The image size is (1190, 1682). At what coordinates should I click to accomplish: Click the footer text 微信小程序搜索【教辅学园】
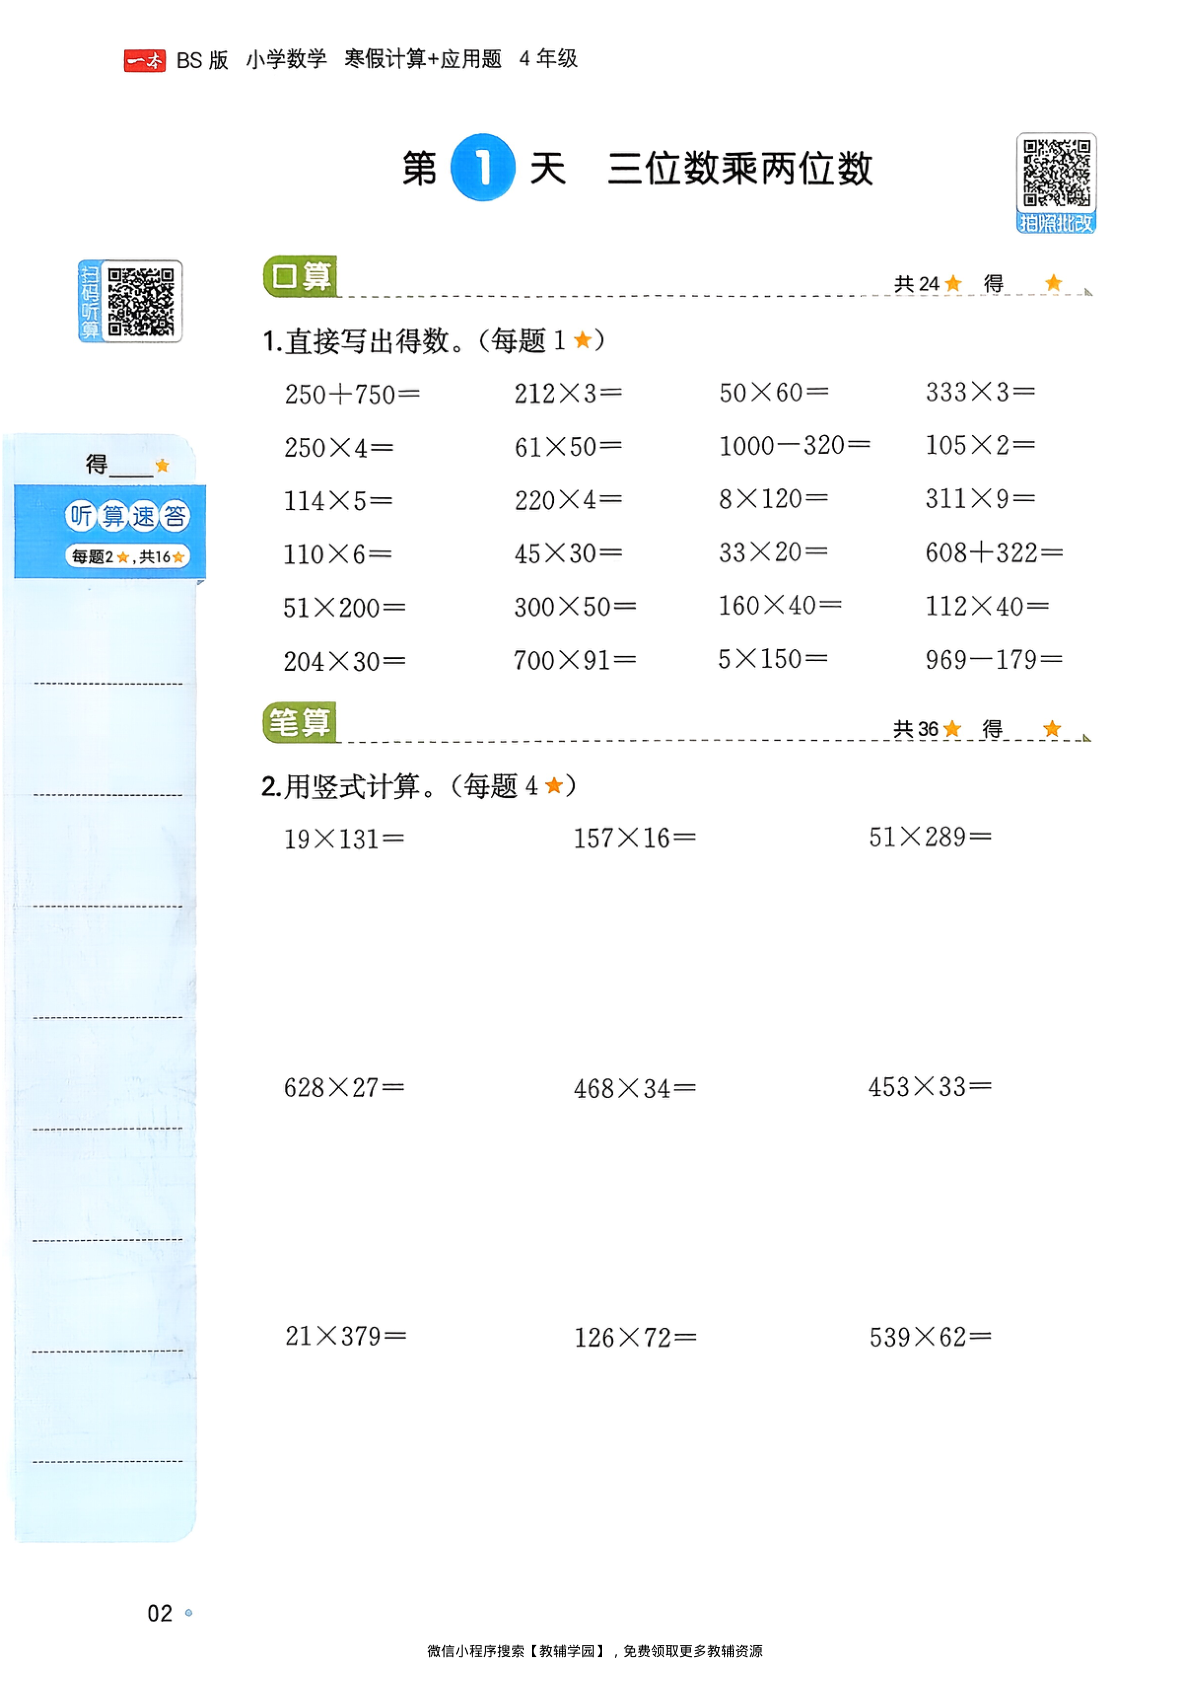(x=517, y=1651)
